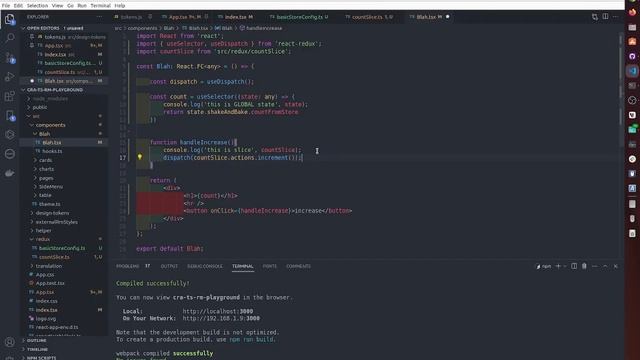Show the OUTPUT panel tab
Viewport: 640px width, 360px height.
click(x=169, y=266)
